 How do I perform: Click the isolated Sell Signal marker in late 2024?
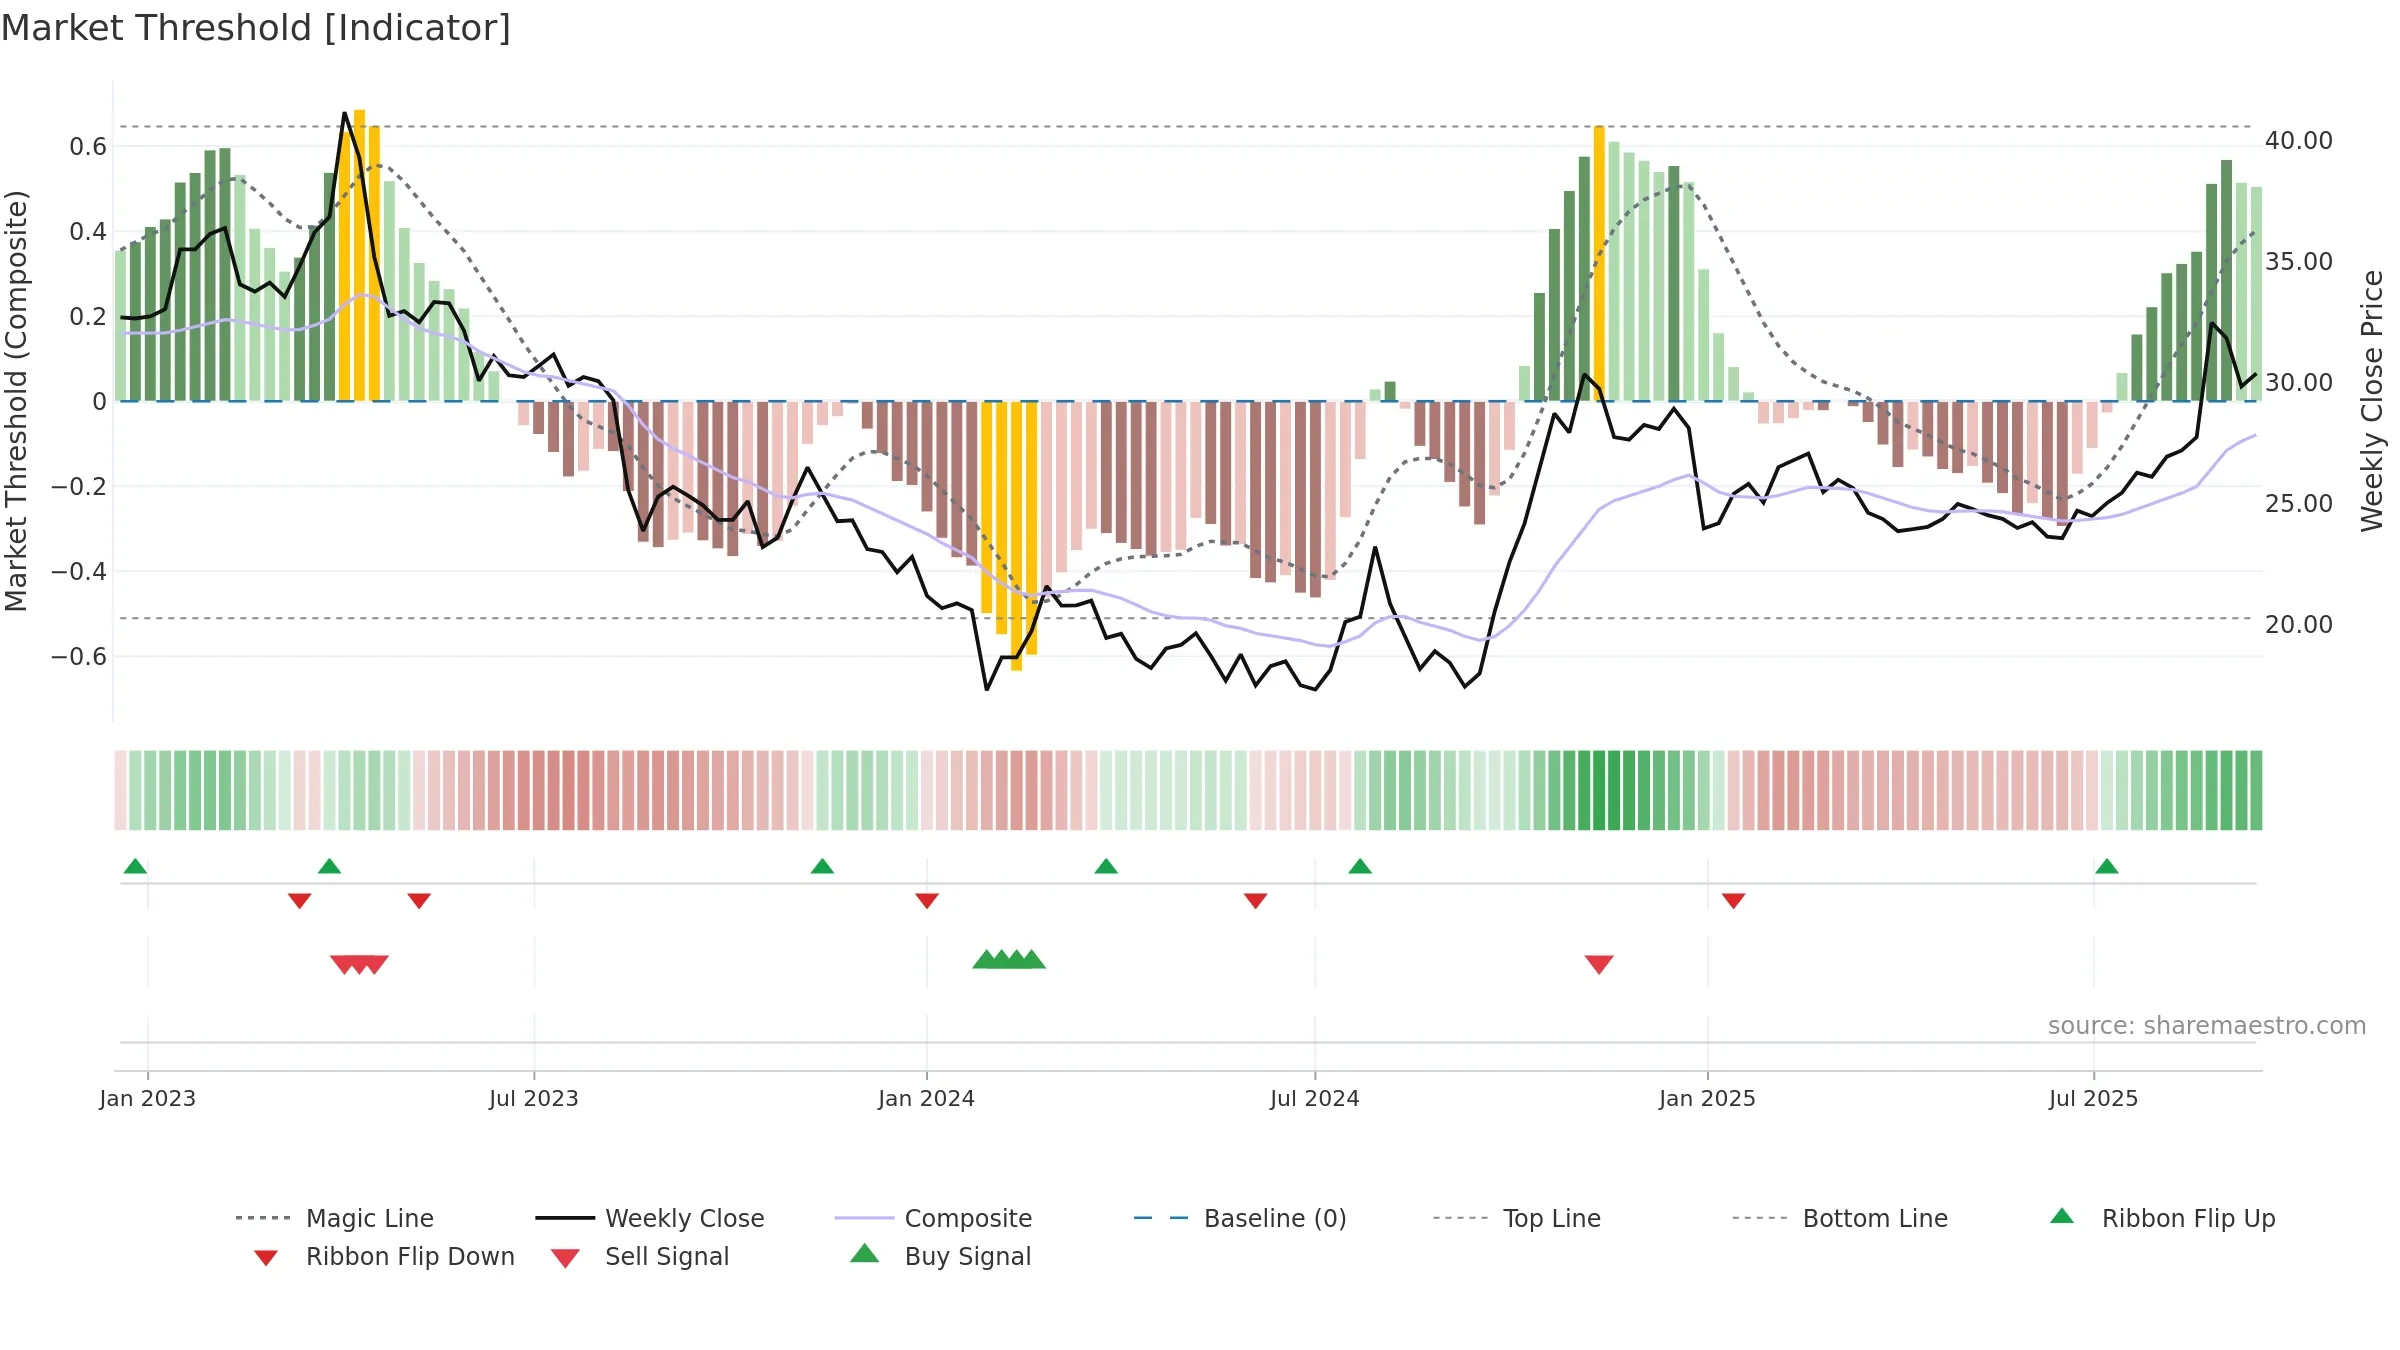1599,965
